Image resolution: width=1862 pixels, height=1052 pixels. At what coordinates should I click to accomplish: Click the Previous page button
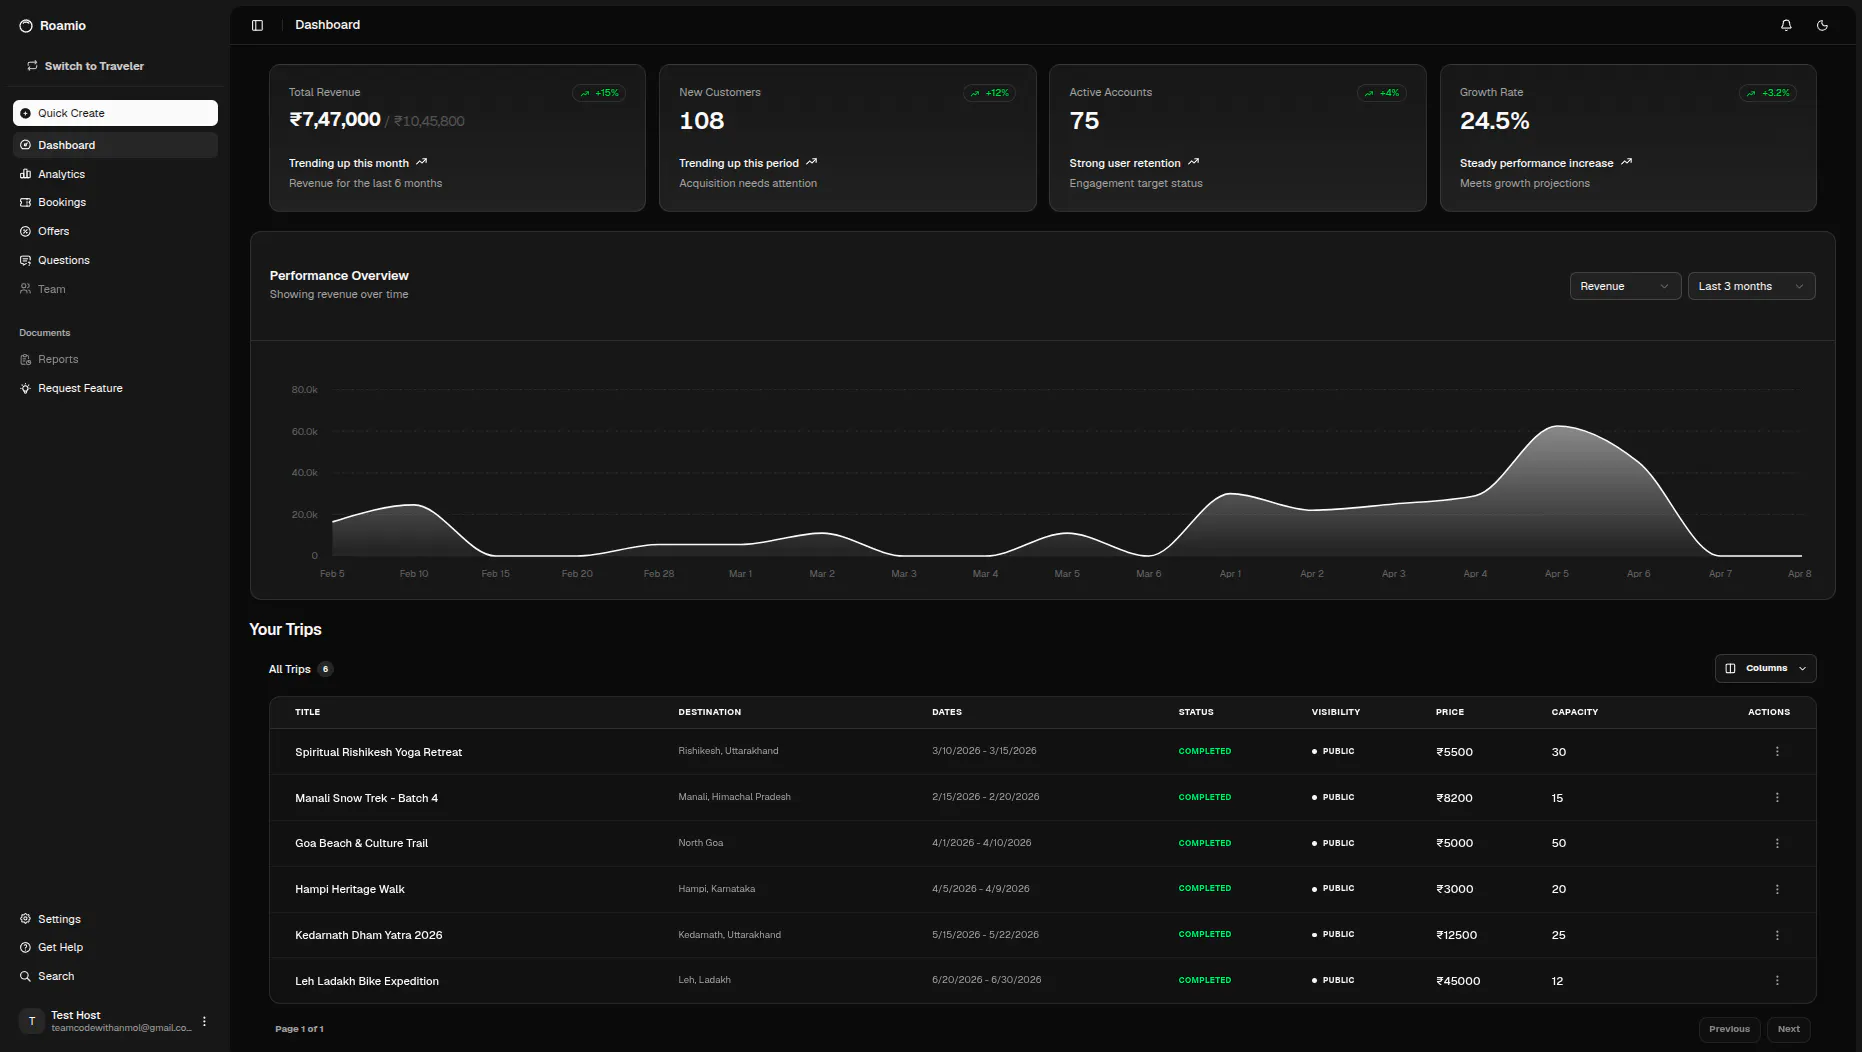click(1729, 1029)
